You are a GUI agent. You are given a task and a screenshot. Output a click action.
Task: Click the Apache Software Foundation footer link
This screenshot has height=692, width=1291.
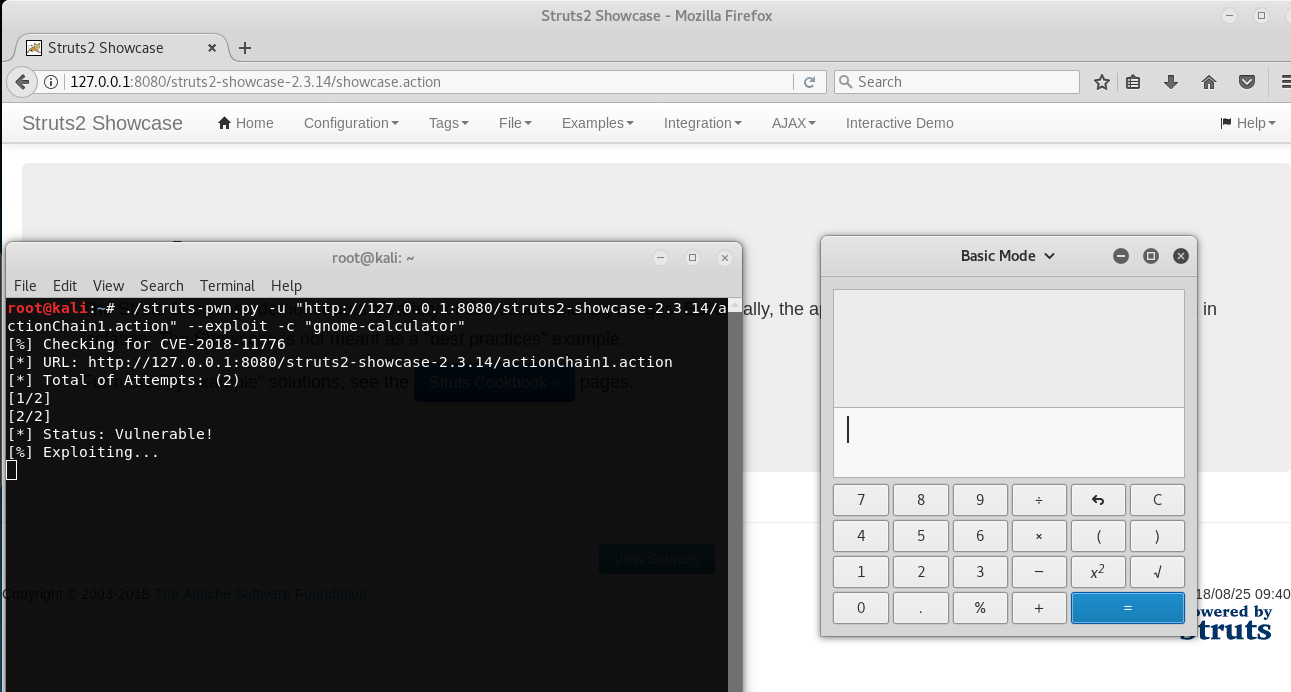[262, 594]
